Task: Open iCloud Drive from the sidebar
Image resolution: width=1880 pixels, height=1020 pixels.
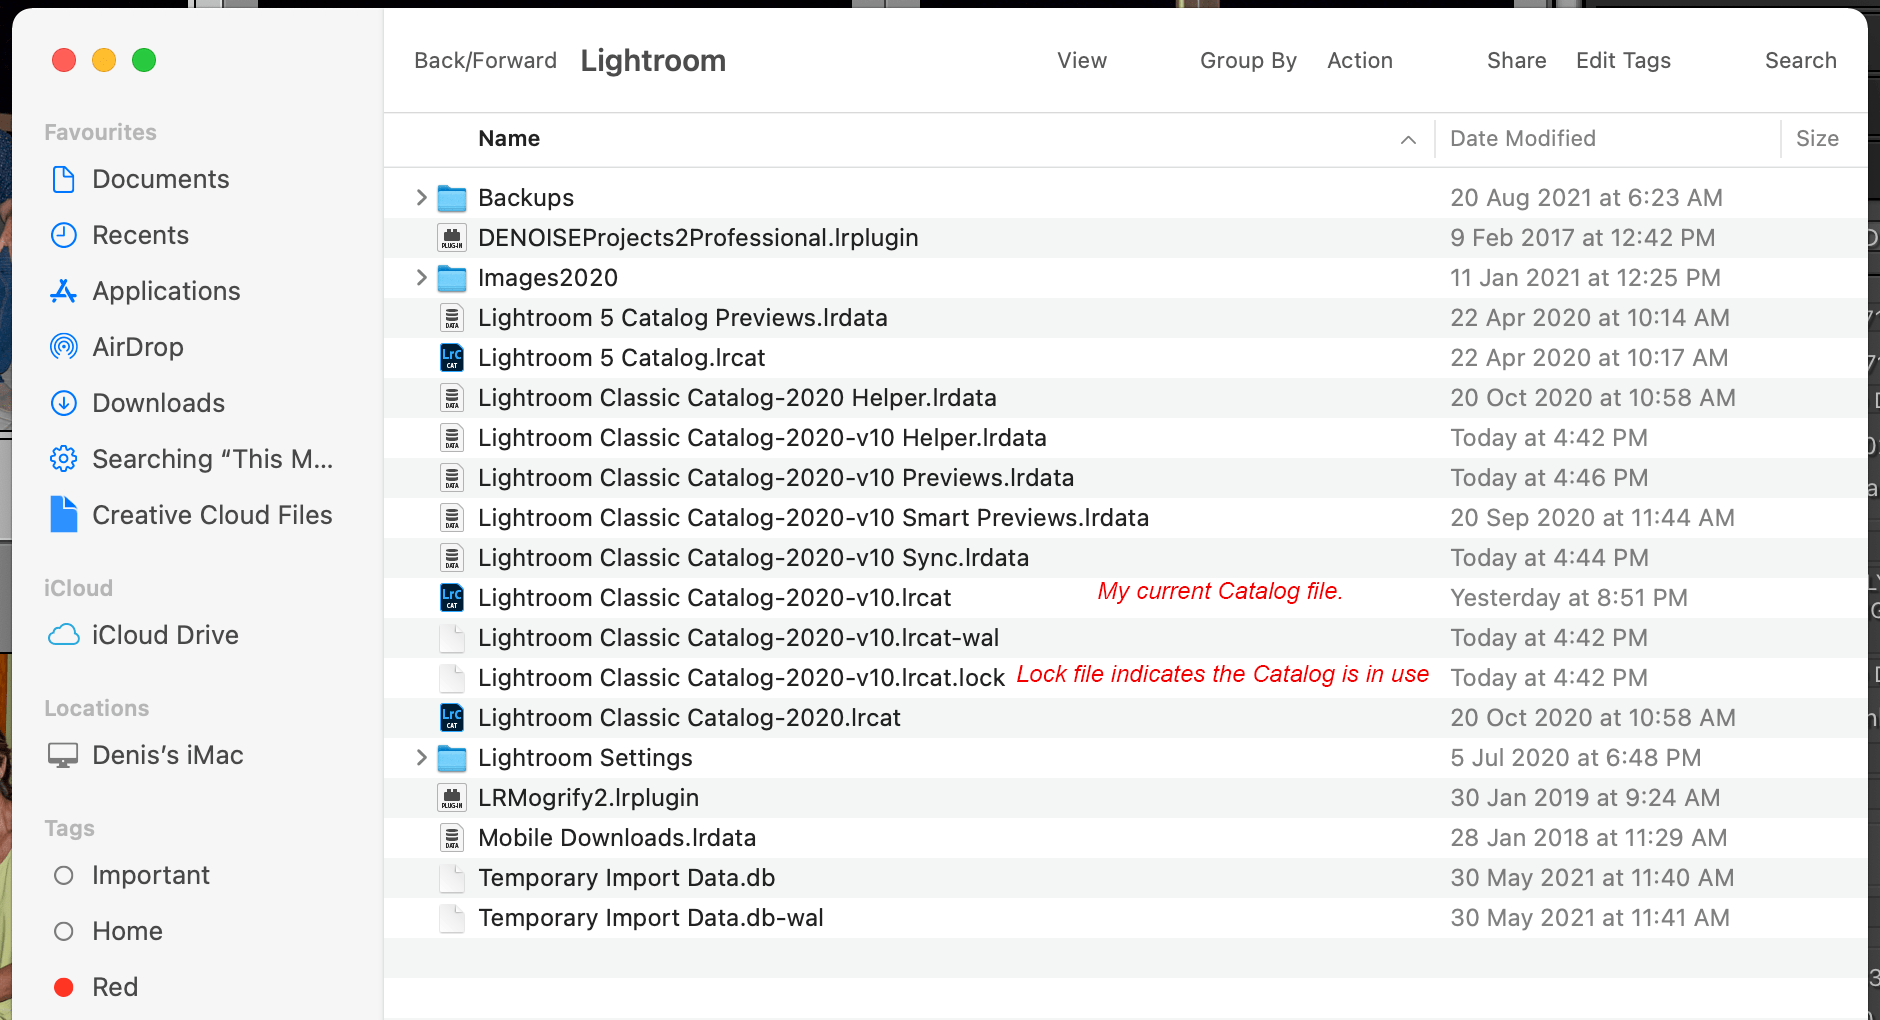Action: click(165, 635)
